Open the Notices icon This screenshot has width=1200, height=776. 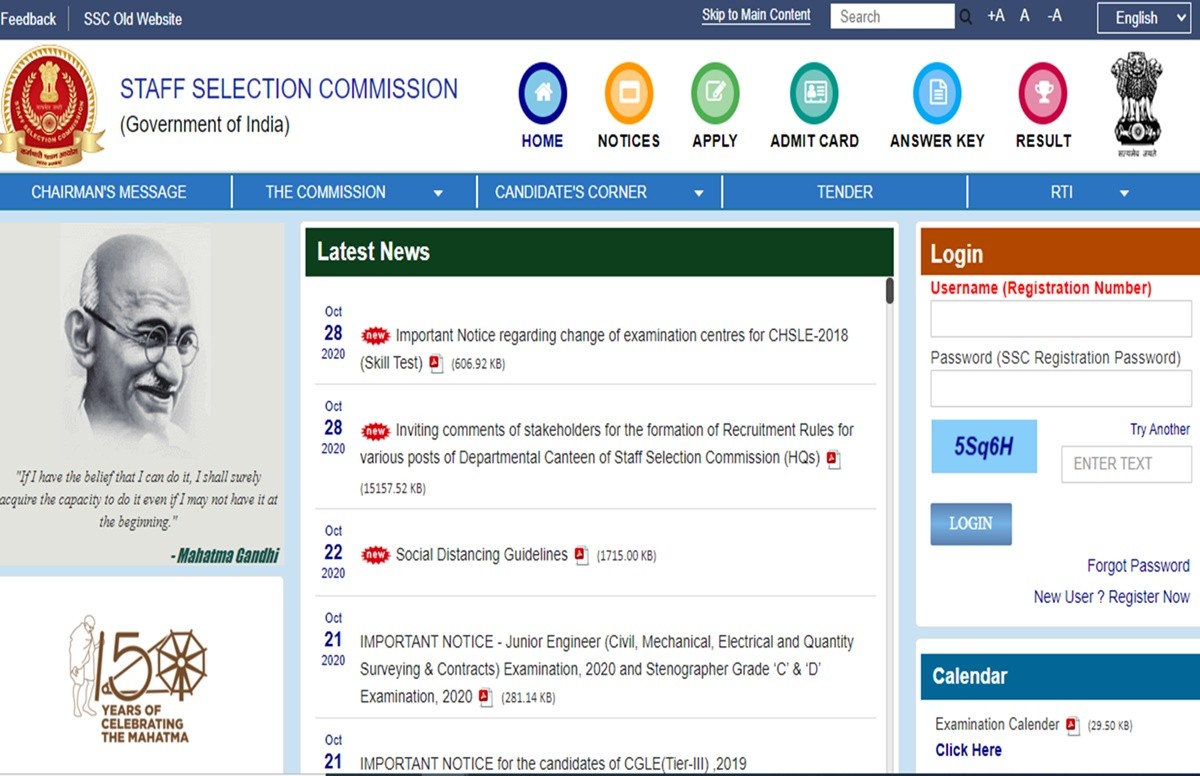[x=628, y=93]
